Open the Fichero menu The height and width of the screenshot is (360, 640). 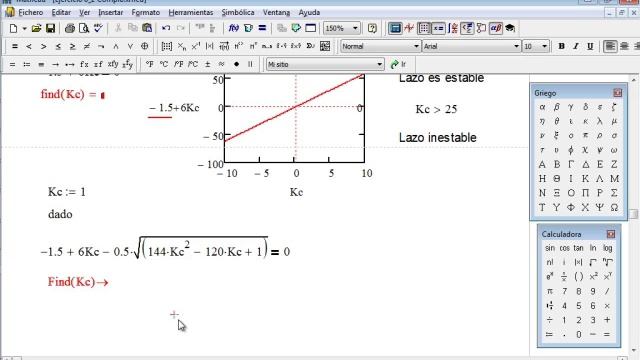pyautogui.click(x=30, y=13)
